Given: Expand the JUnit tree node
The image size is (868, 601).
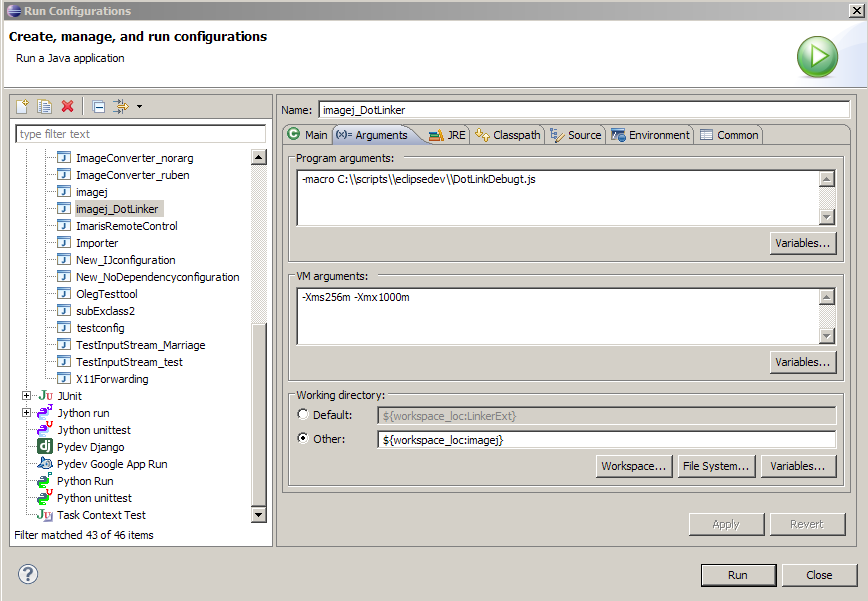Looking at the screenshot, I should click(x=27, y=396).
